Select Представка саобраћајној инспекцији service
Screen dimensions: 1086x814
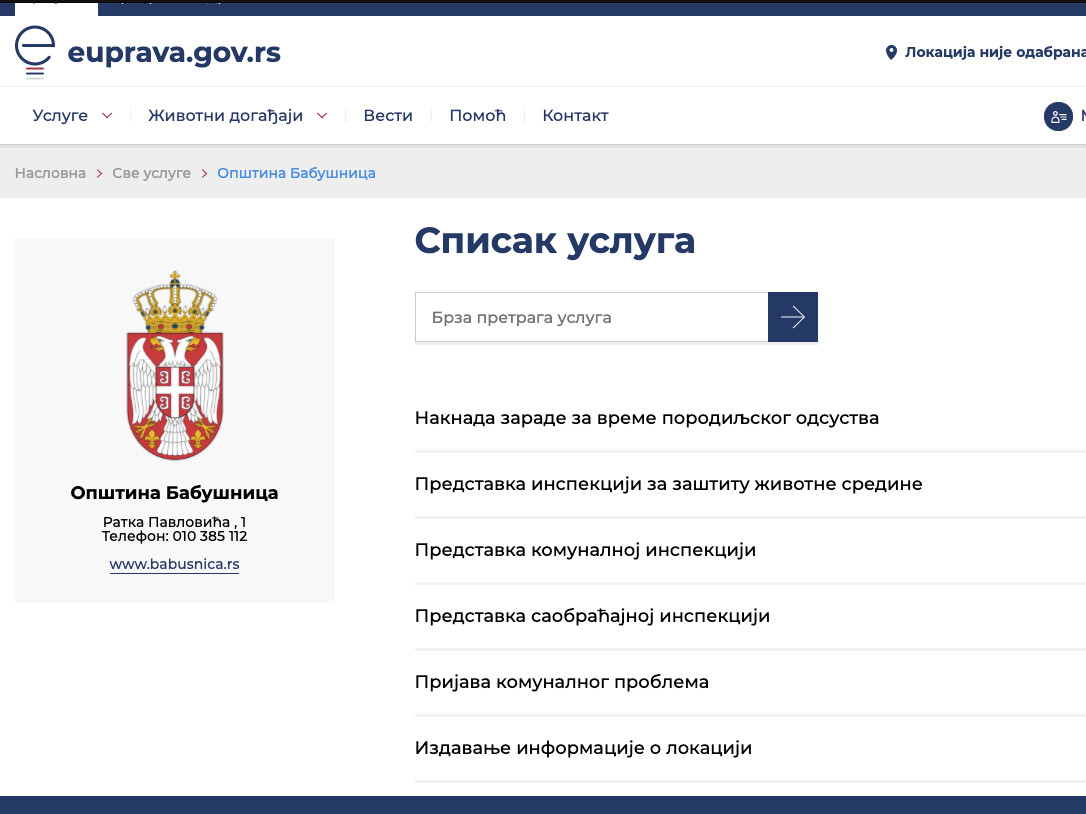[592, 616]
